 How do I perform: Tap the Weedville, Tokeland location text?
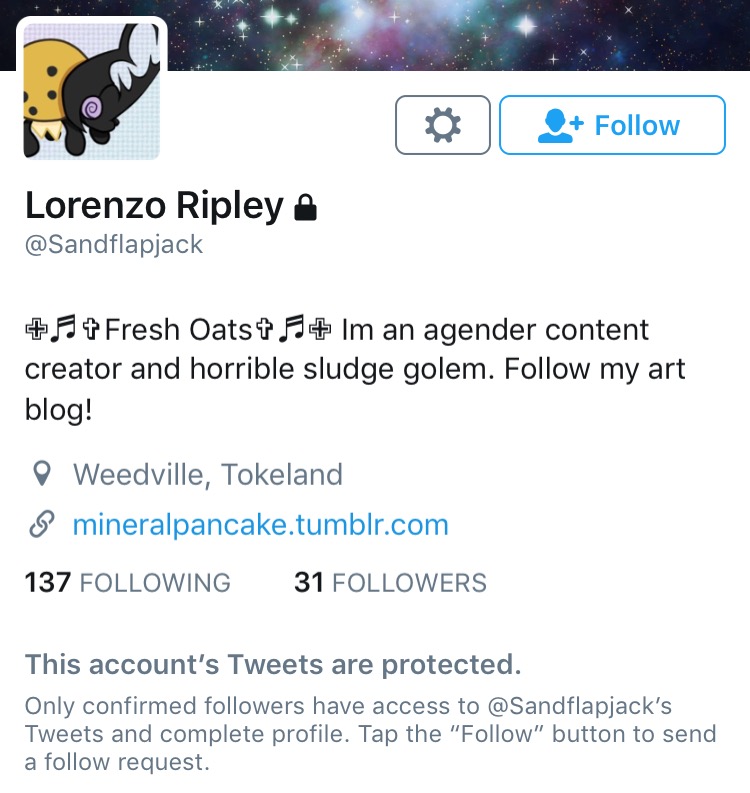208,474
